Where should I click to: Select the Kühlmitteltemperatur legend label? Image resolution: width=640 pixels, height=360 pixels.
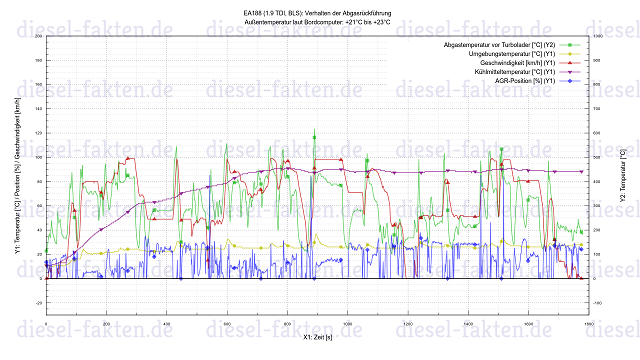[515, 72]
